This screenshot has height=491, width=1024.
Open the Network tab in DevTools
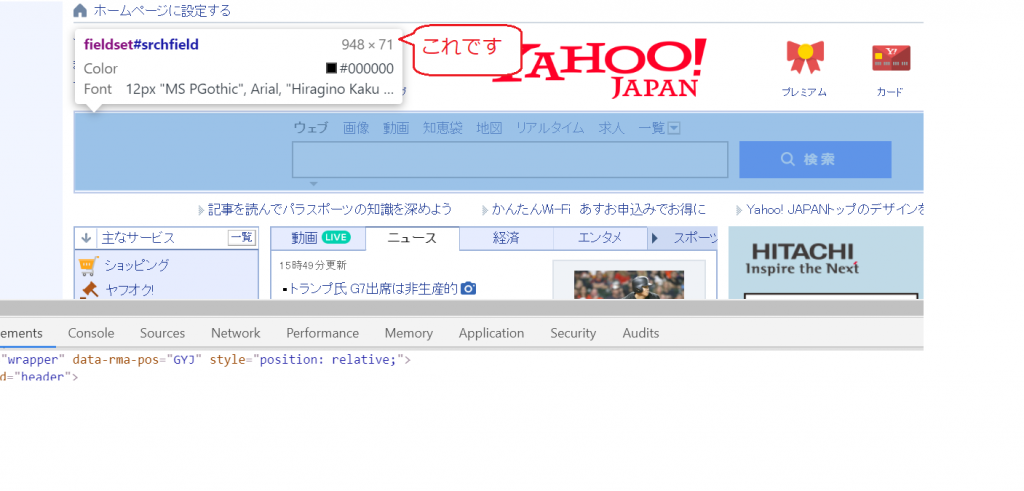(235, 333)
